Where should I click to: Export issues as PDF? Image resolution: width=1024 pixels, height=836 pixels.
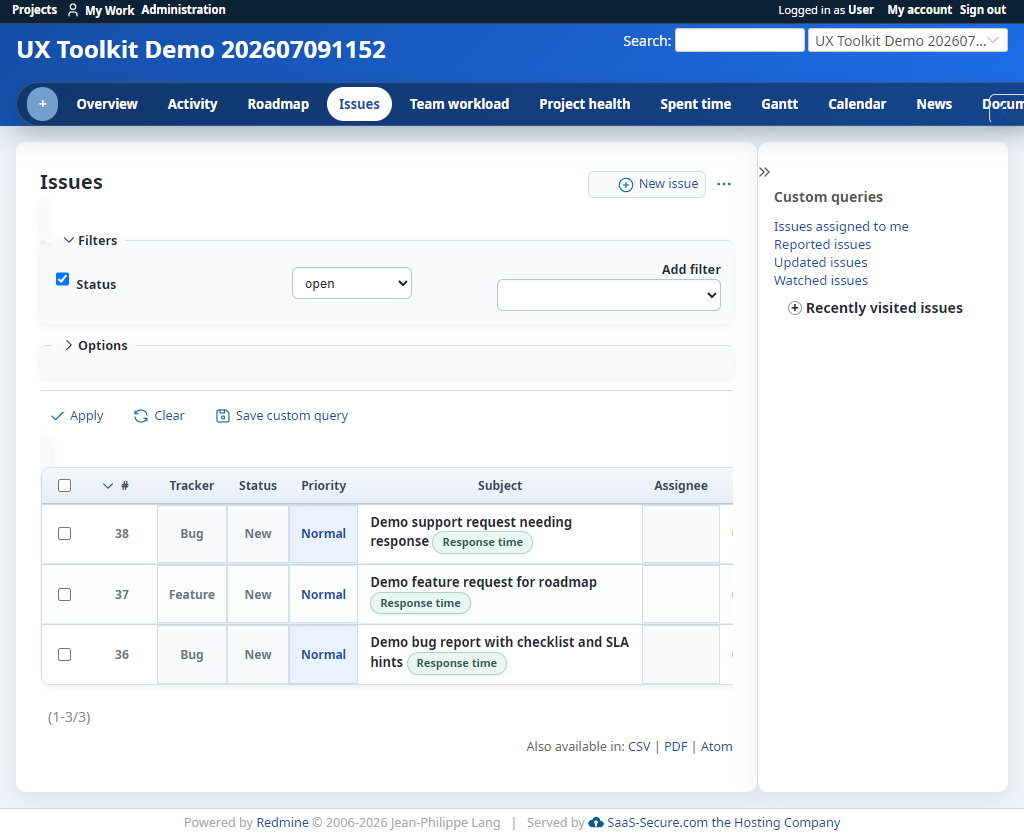point(676,747)
